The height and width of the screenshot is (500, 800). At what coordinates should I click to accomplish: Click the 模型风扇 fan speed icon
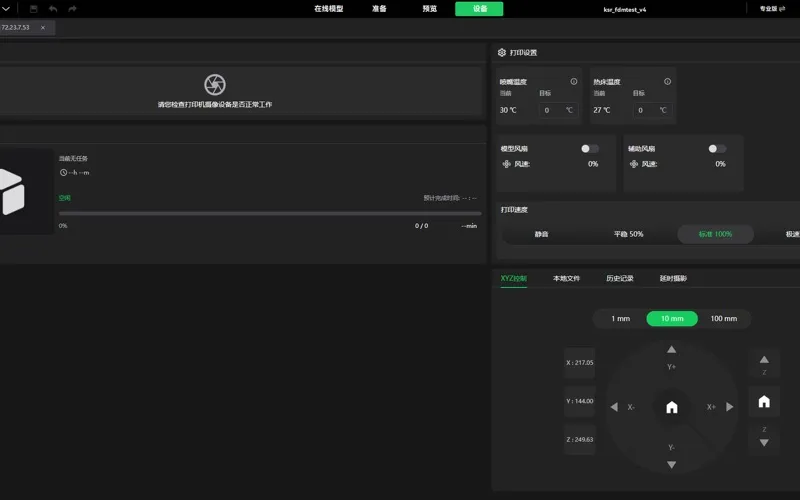click(506, 164)
